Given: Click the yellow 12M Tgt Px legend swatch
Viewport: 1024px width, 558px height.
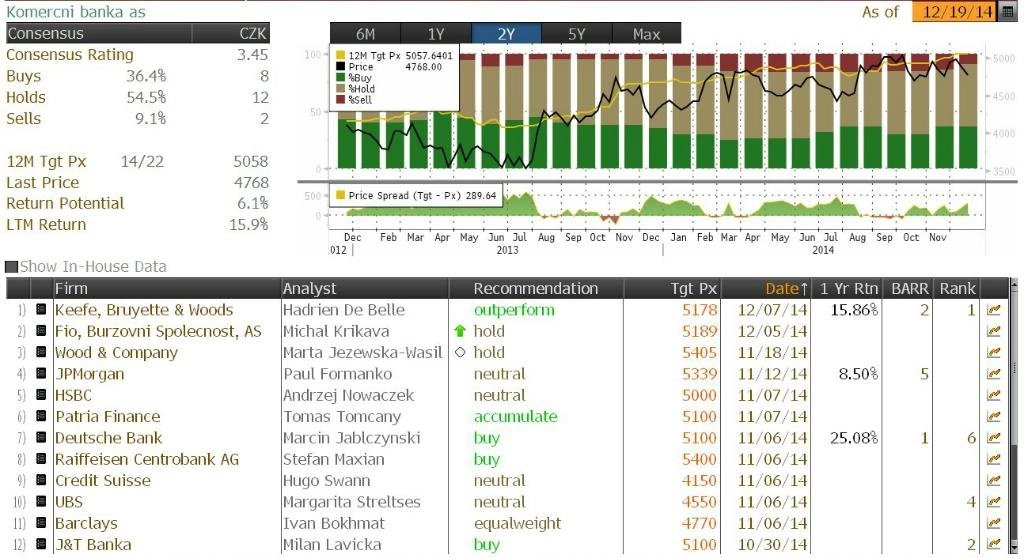Looking at the screenshot, I should (340, 56).
